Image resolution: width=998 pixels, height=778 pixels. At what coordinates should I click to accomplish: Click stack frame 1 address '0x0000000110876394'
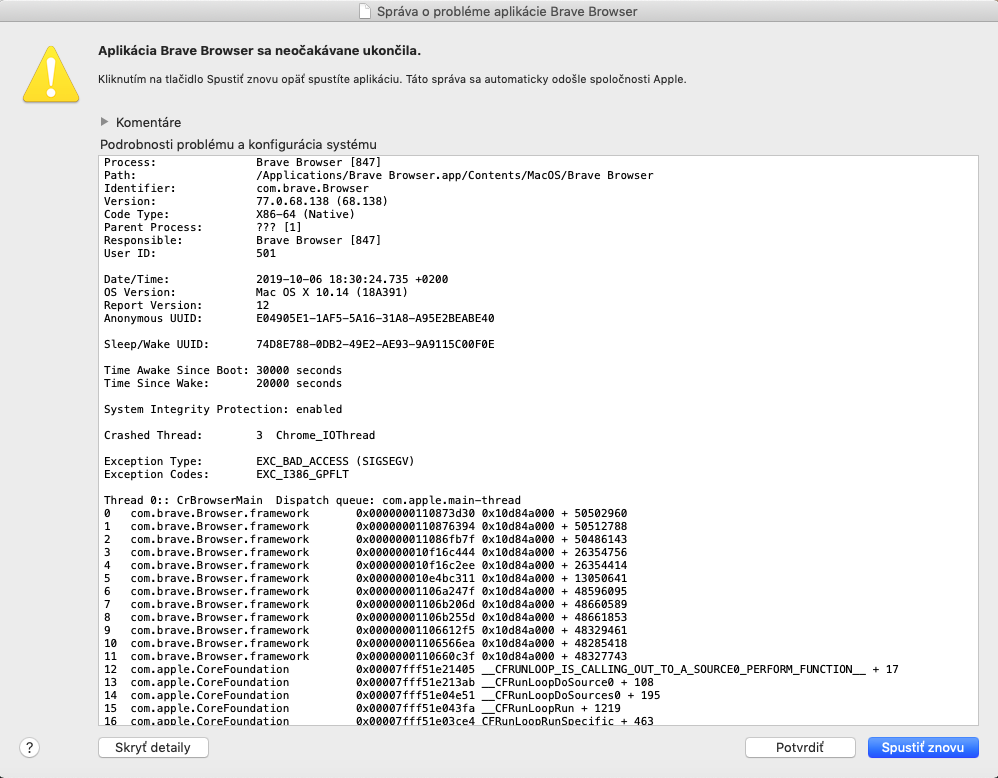[x=415, y=527]
